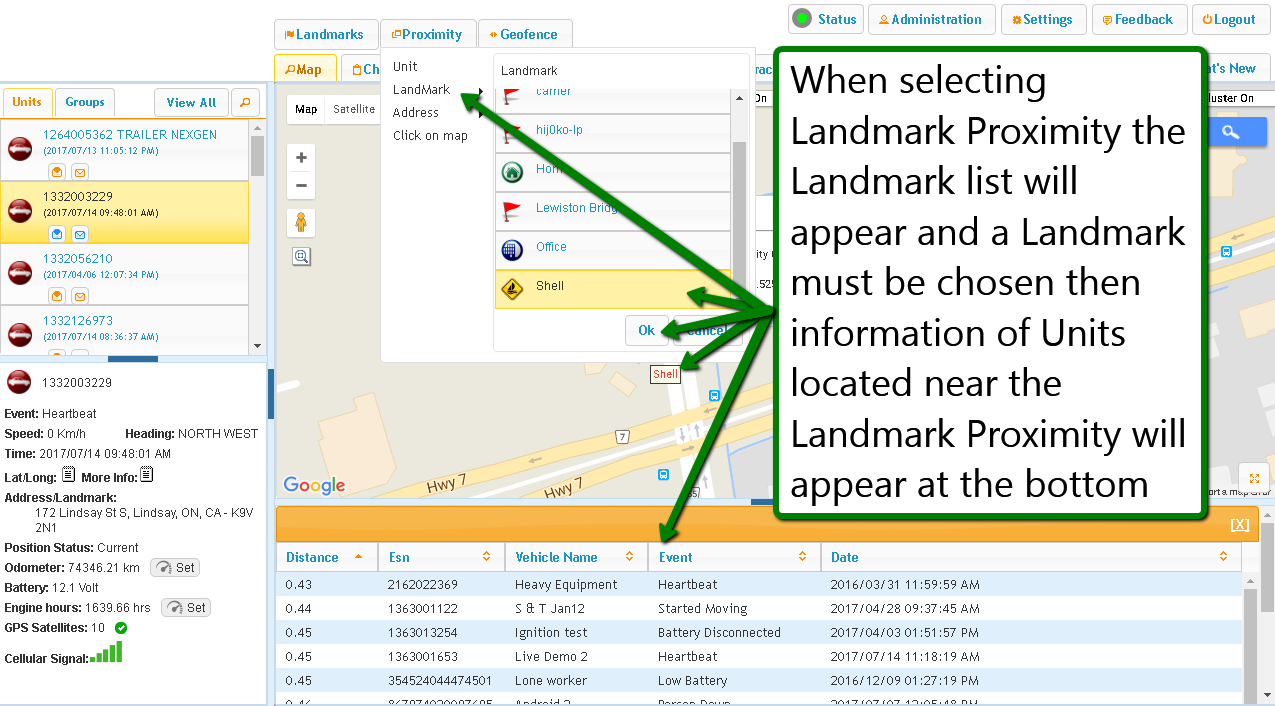Click the map zoom in plus button

[x=301, y=158]
